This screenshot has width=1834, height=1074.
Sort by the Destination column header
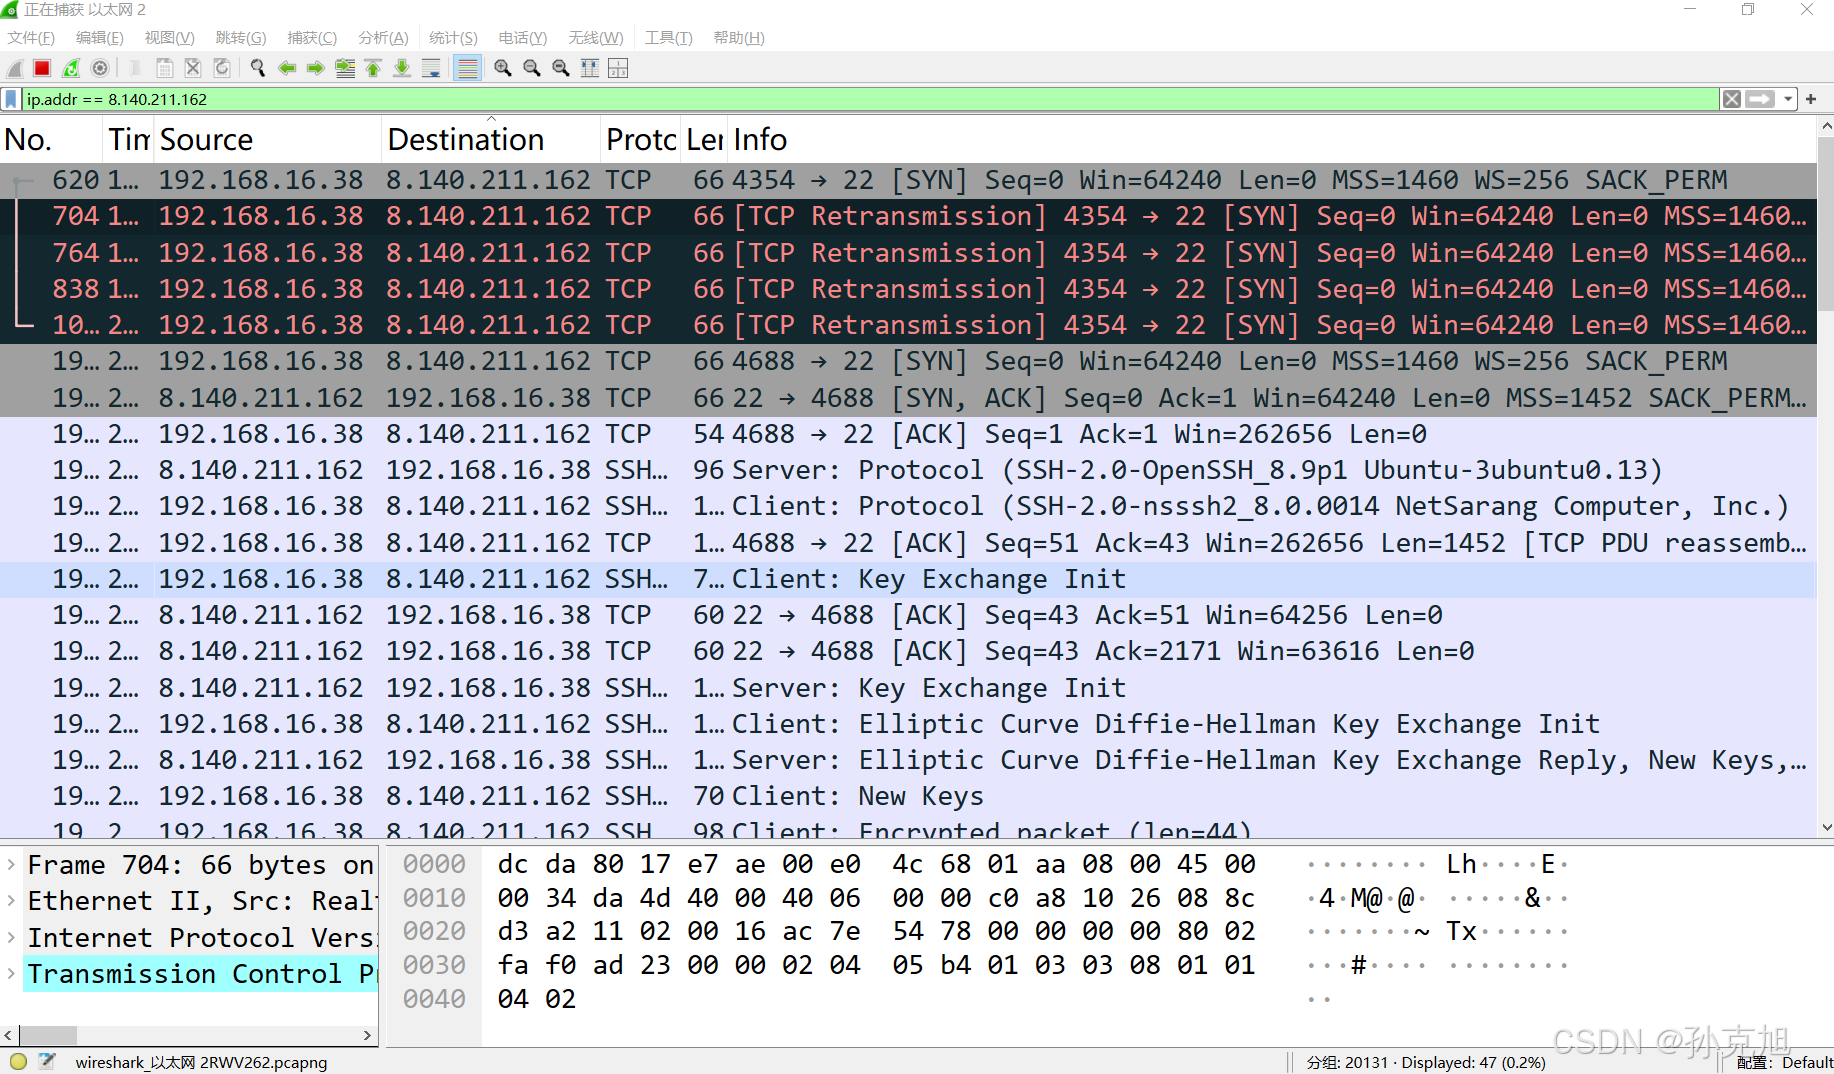pos(491,140)
